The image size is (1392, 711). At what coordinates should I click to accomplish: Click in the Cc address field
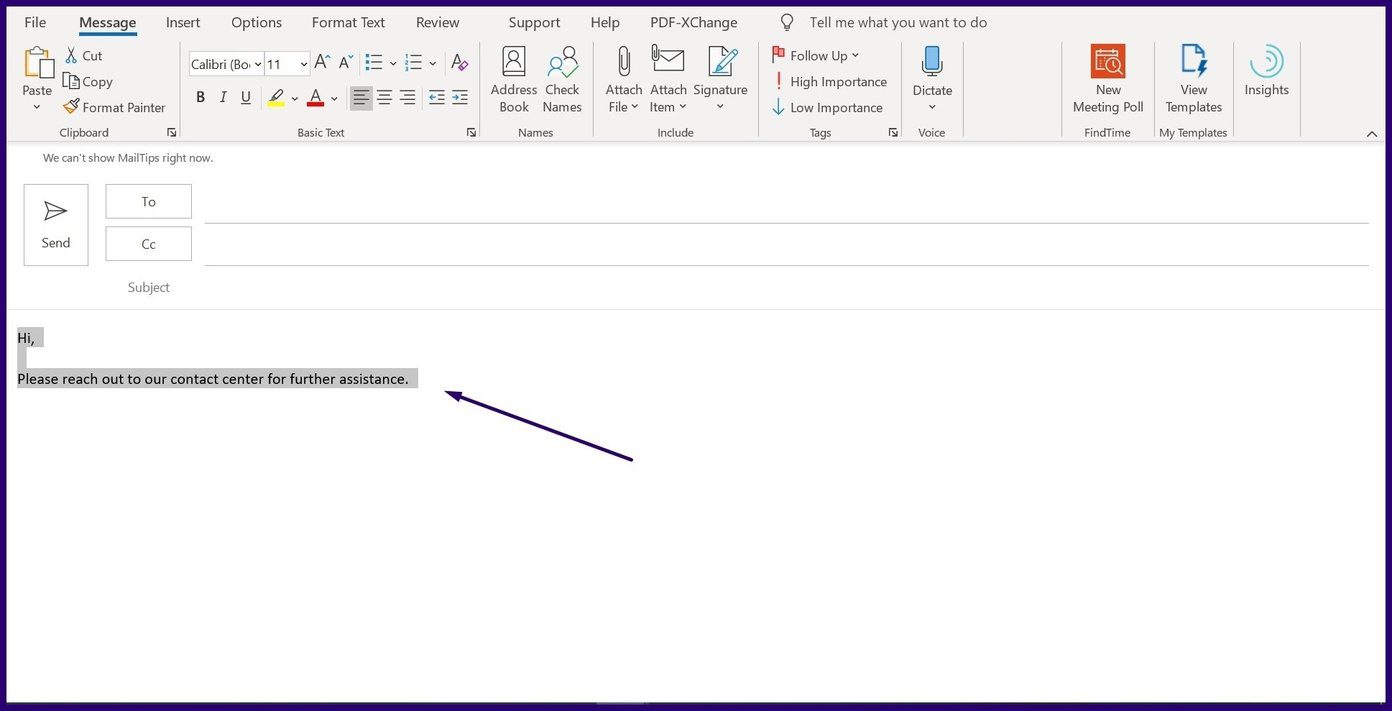787,245
